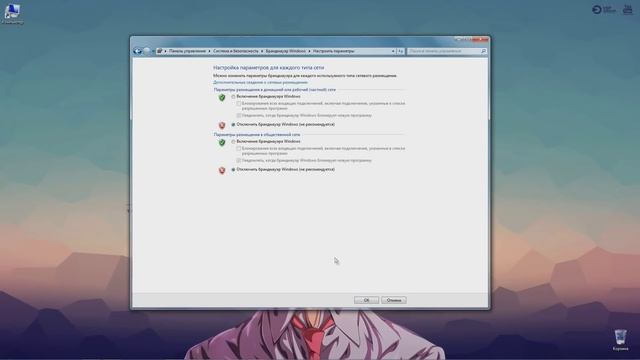640x360 pixels.
Task: Click green shield icon in private network section
Action: click(x=222, y=98)
